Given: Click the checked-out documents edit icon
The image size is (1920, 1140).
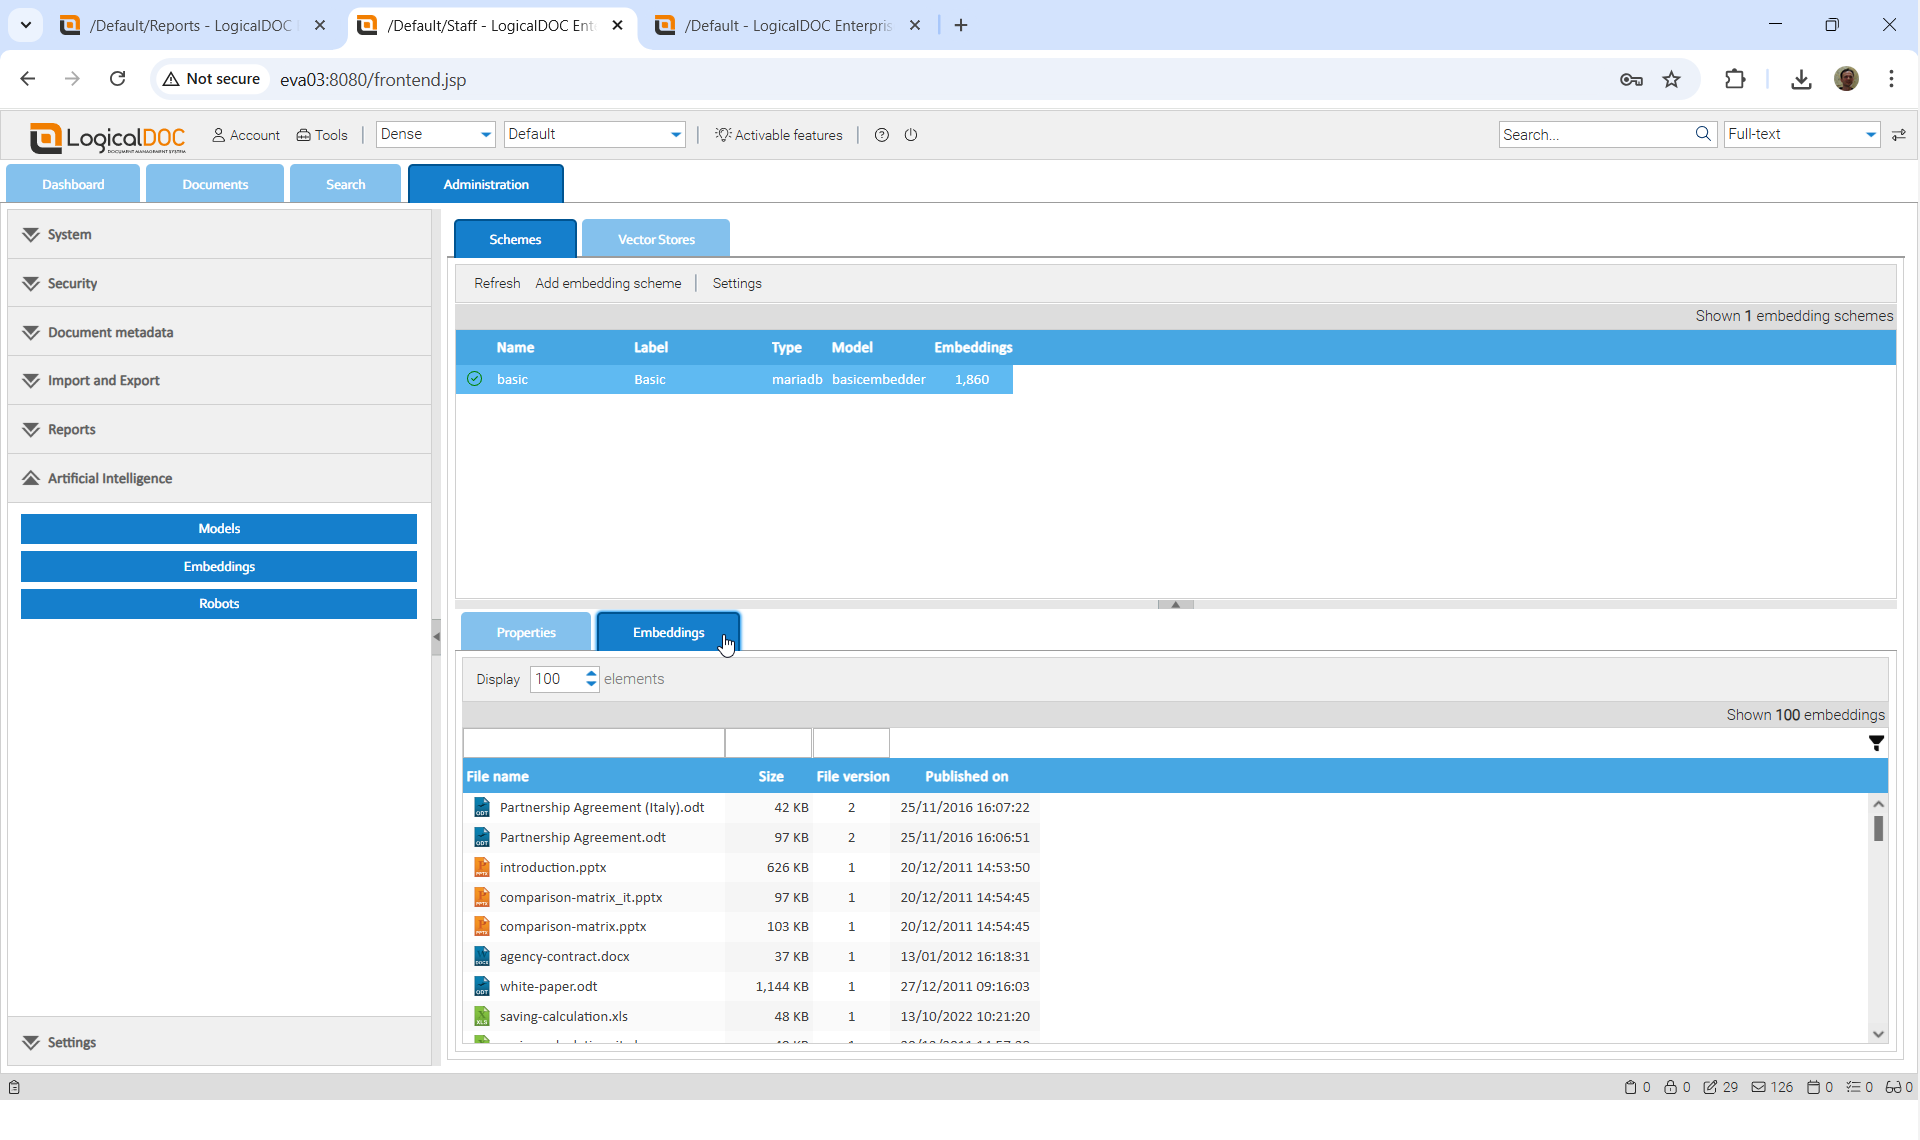Looking at the screenshot, I should pos(1710,1087).
